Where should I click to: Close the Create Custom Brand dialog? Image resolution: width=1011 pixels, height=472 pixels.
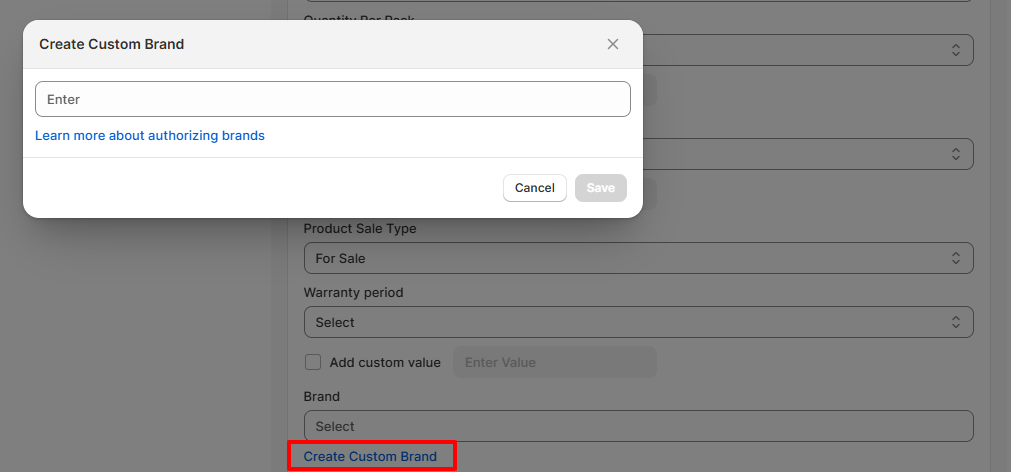click(x=613, y=44)
